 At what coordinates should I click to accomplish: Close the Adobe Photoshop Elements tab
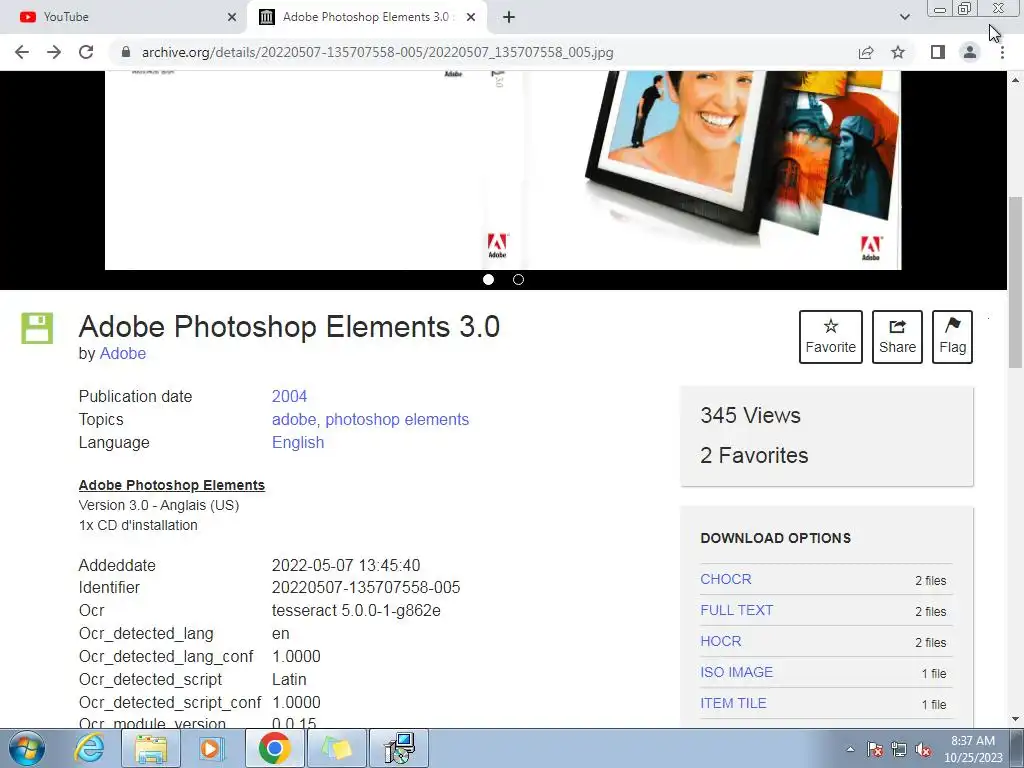471,17
